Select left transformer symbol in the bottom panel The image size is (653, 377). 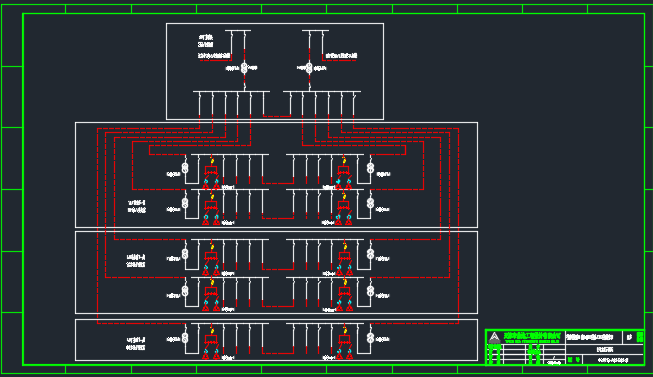185,338
